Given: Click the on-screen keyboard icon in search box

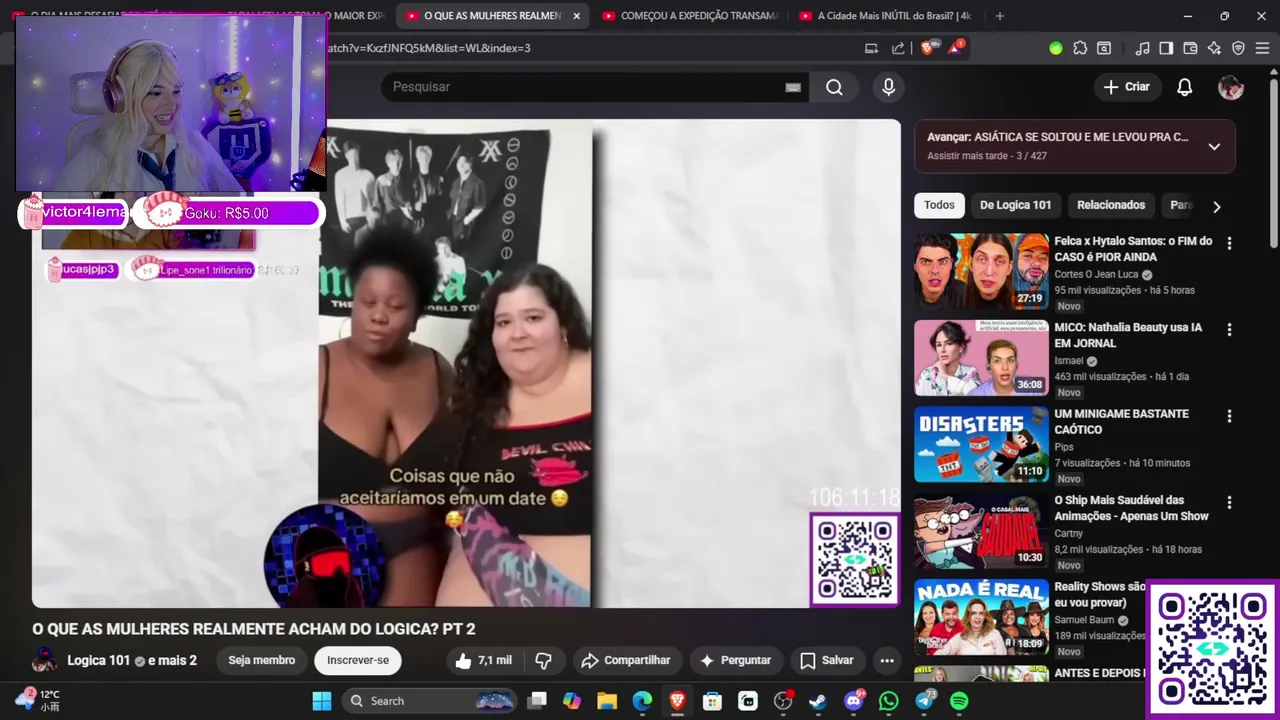Looking at the screenshot, I should (x=793, y=87).
